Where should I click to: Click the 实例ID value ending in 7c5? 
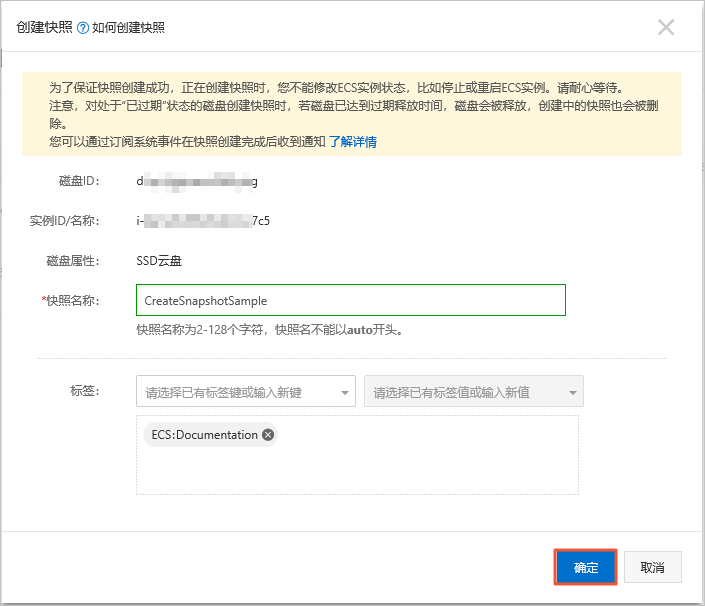coord(203,221)
